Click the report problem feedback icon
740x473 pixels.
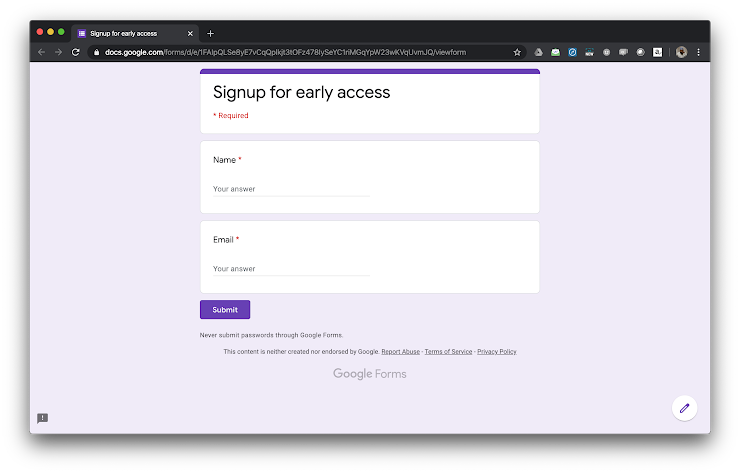(43, 418)
